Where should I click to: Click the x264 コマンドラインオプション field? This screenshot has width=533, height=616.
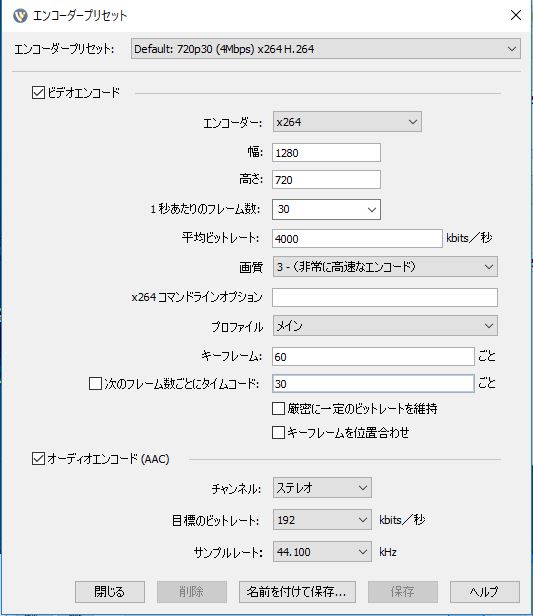385,297
